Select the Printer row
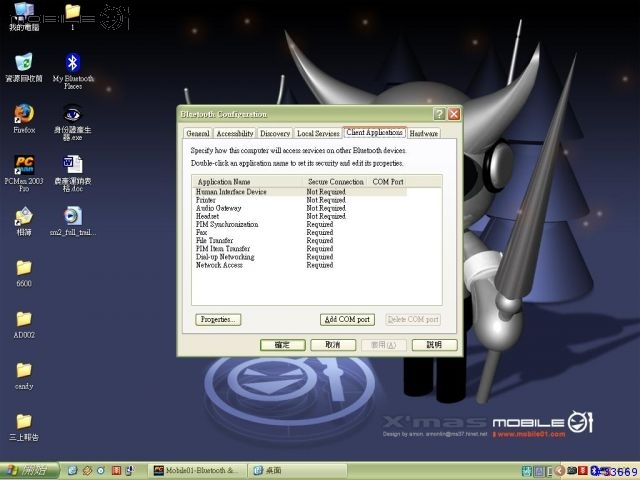Viewport: 640px width, 480px height. [x=300, y=200]
